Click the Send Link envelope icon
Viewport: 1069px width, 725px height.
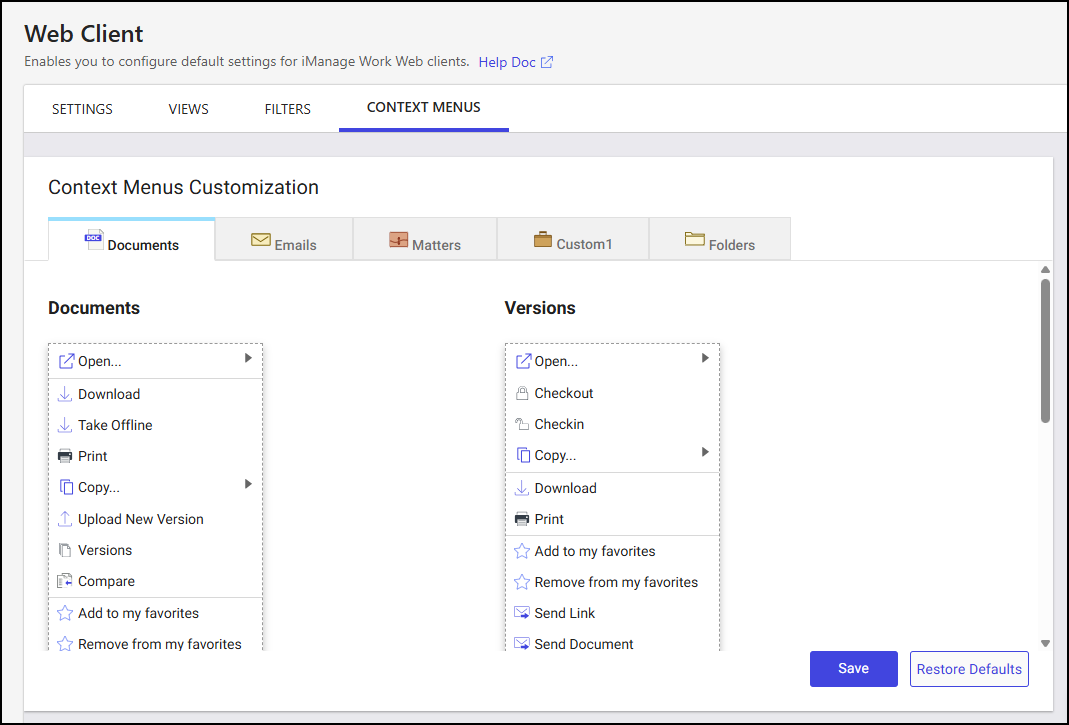click(522, 612)
